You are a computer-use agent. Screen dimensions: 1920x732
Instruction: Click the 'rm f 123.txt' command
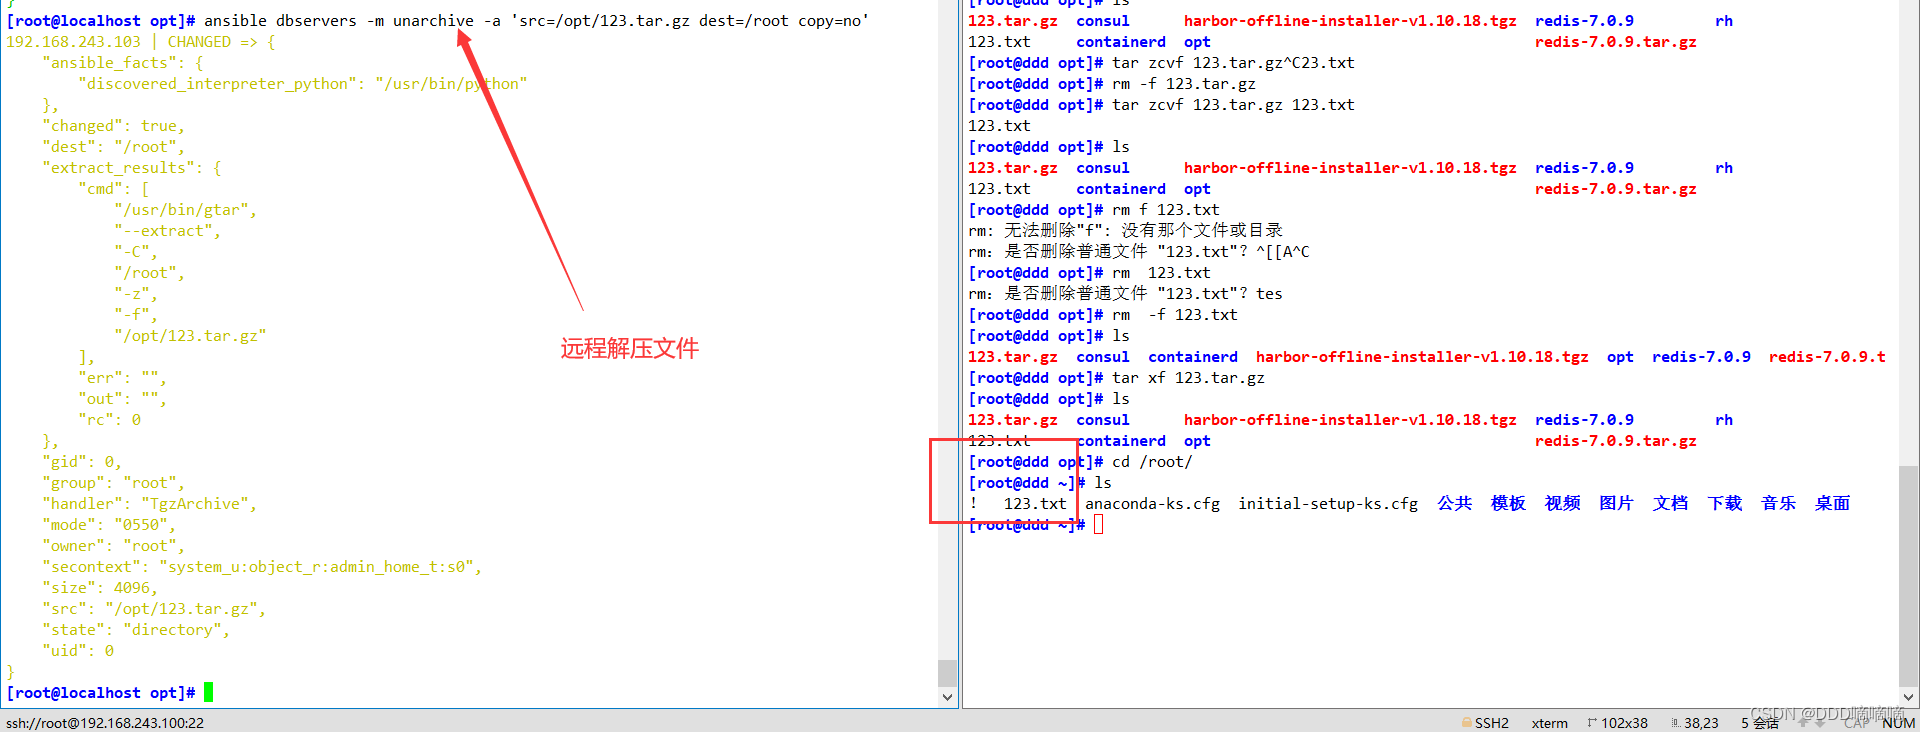[1166, 210]
